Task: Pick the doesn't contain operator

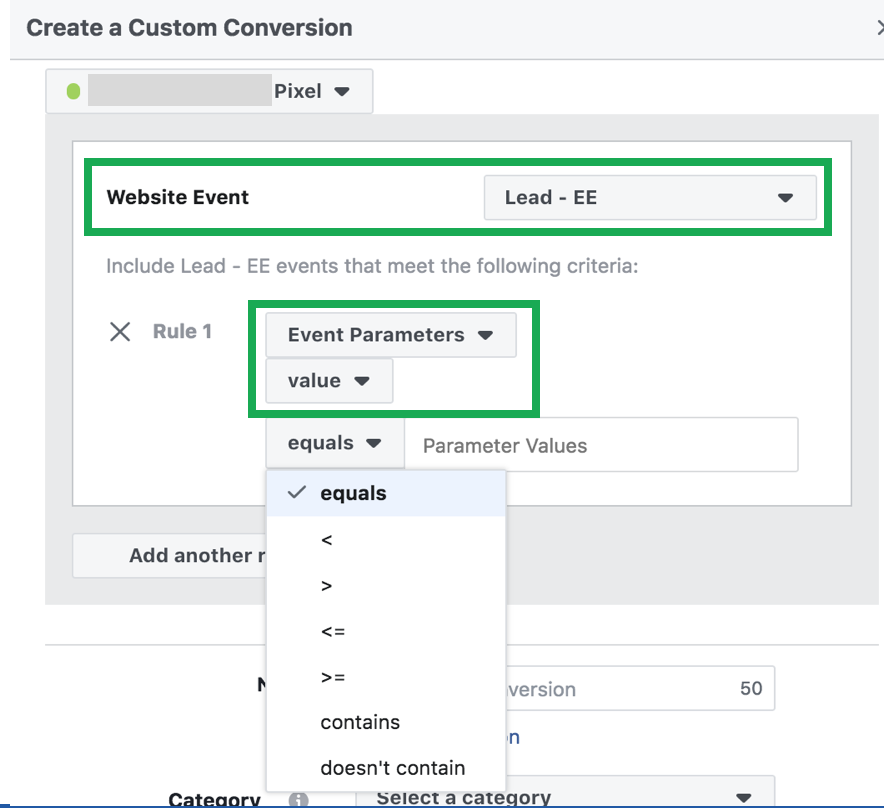Action: [x=392, y=768]
